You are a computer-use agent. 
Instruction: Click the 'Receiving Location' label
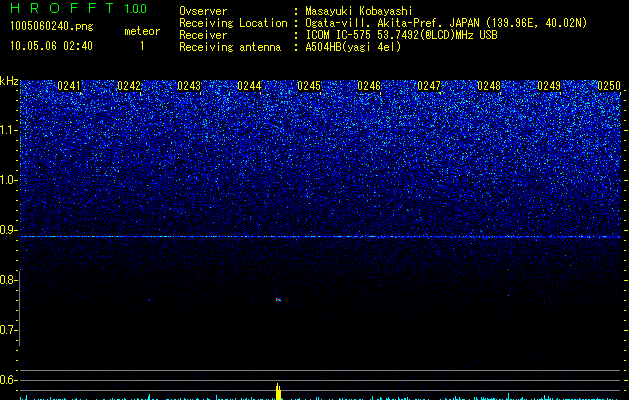coord(233,23)
